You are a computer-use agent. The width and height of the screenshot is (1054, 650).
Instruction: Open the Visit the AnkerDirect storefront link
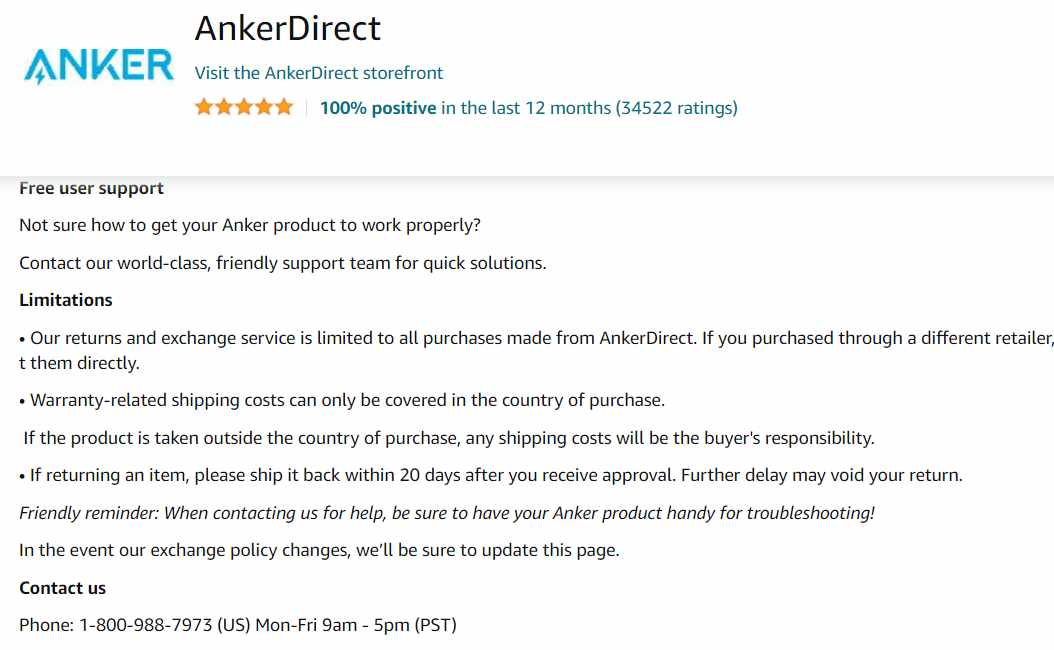[x=319, y=73]
